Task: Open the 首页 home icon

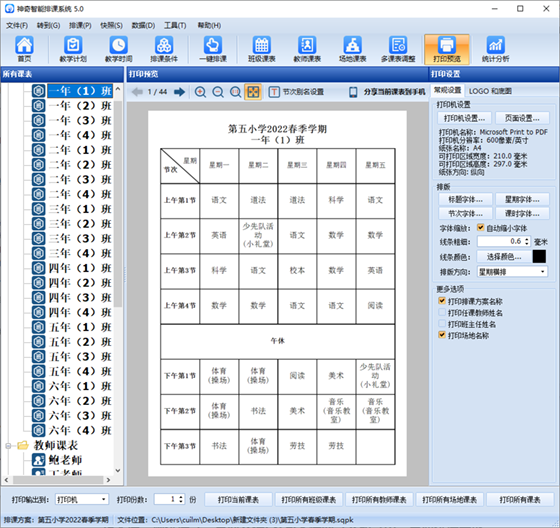Action: (24, 49)
